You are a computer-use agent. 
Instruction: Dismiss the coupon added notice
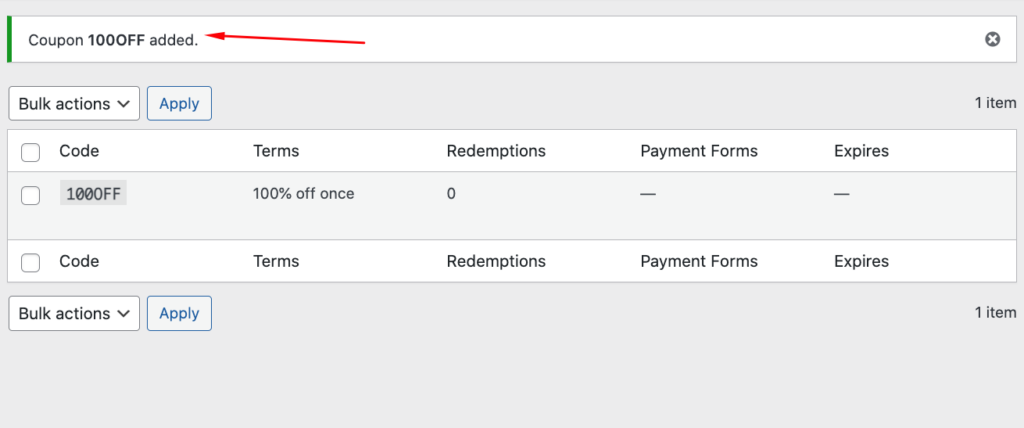[992, 39]
